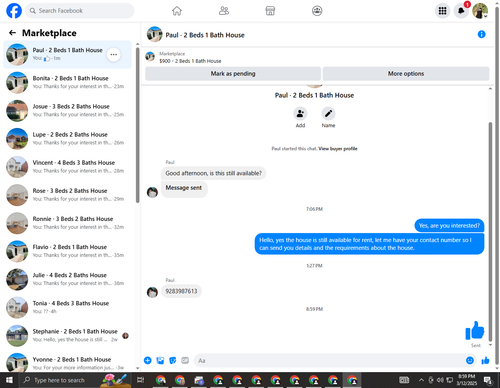Open Tonia - 4 Beds 3 Baths House chat
The image size is (500, 388).
coord(67,307)
